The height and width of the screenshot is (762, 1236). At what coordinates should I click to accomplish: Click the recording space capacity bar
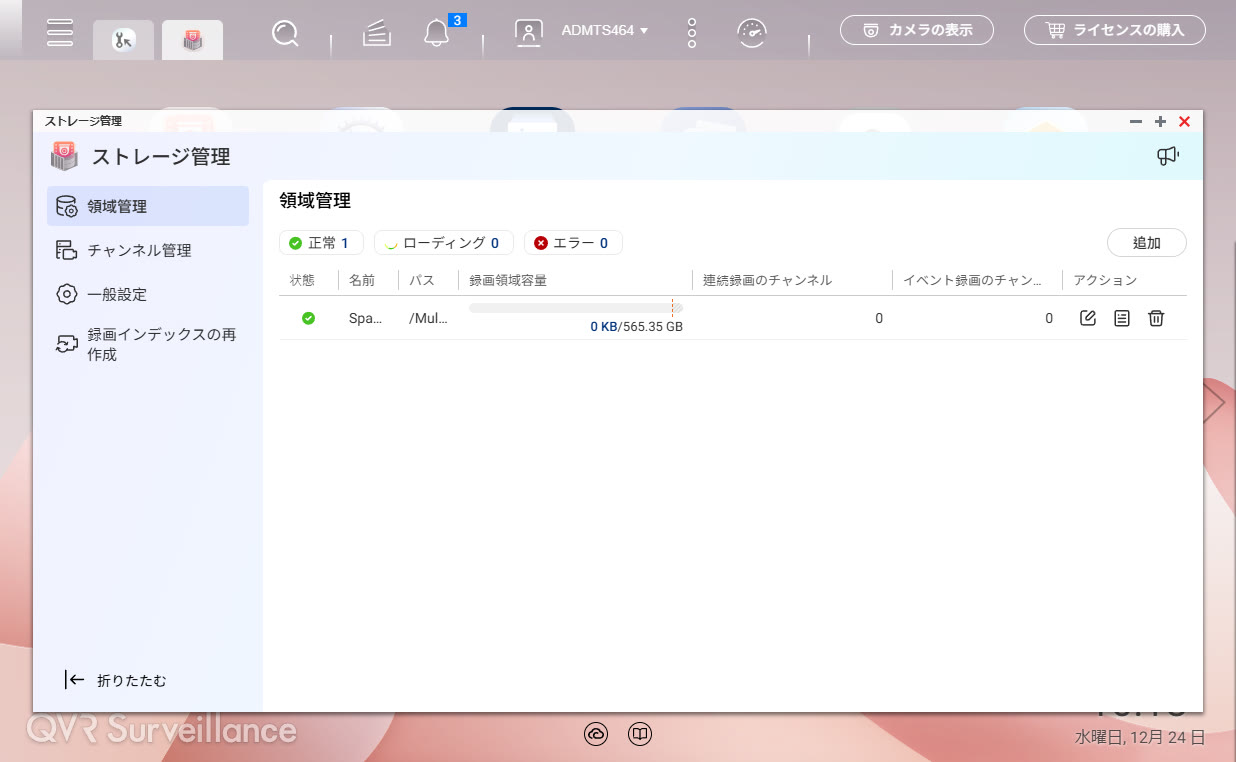[x=575, y=308]
